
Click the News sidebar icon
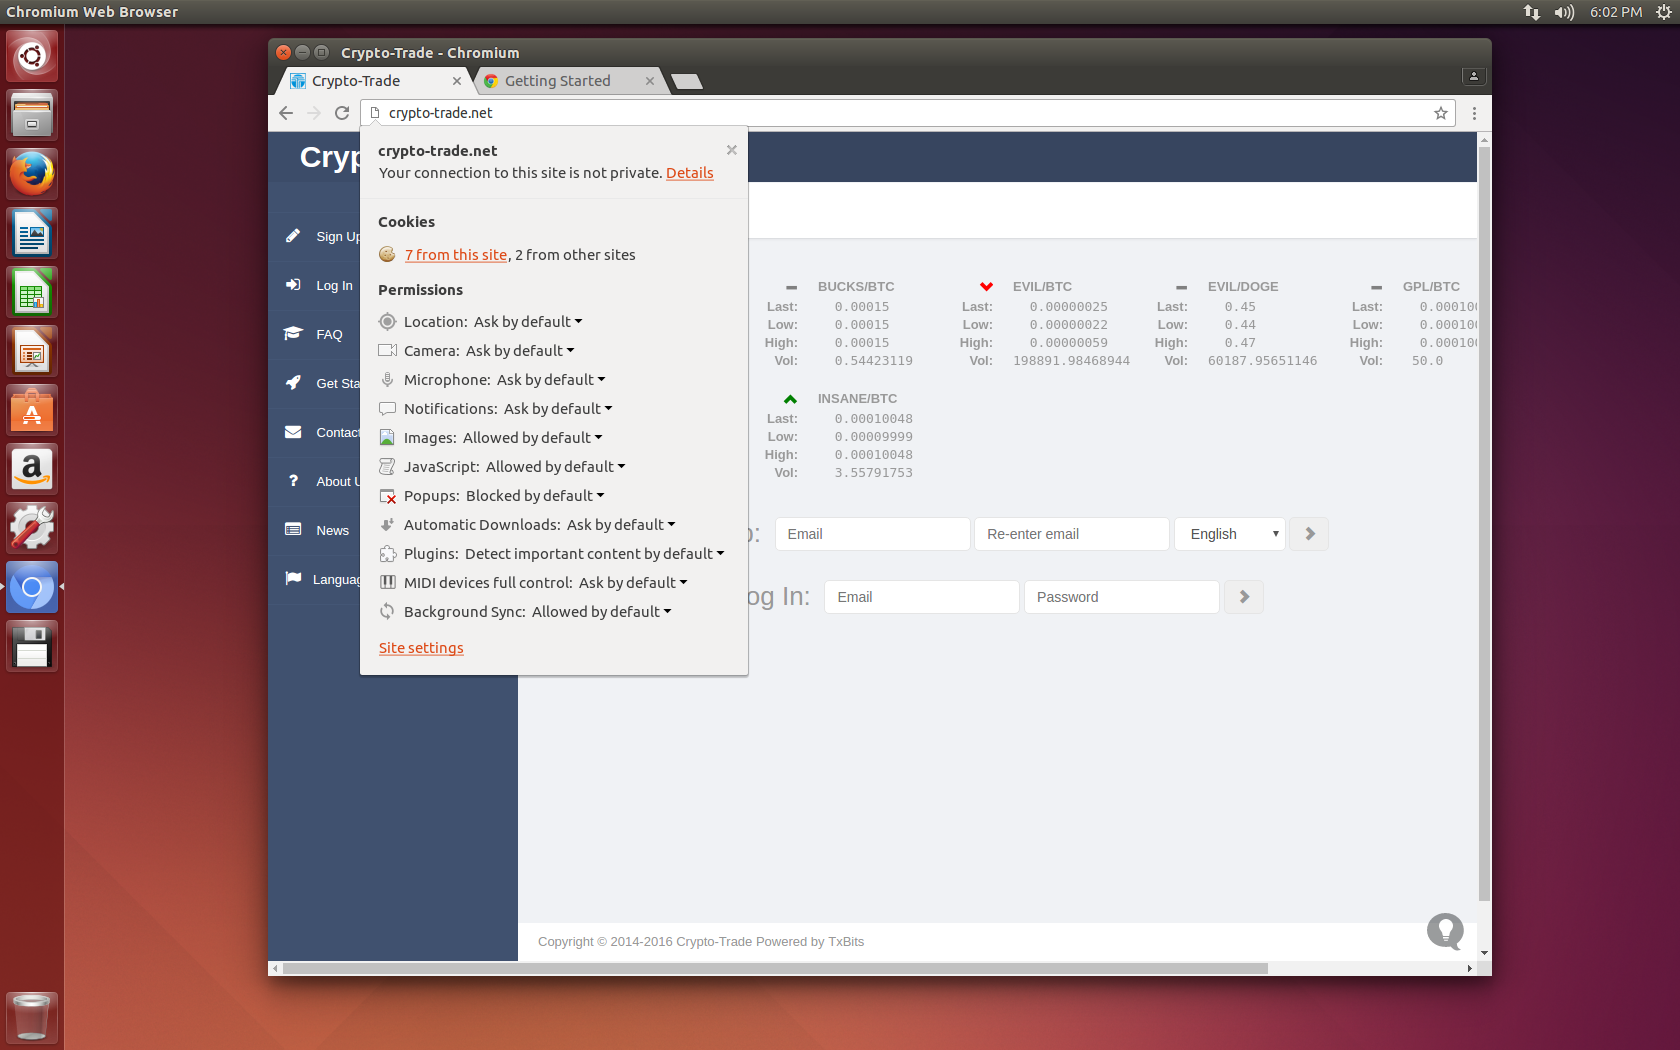[x=293, y=529]
